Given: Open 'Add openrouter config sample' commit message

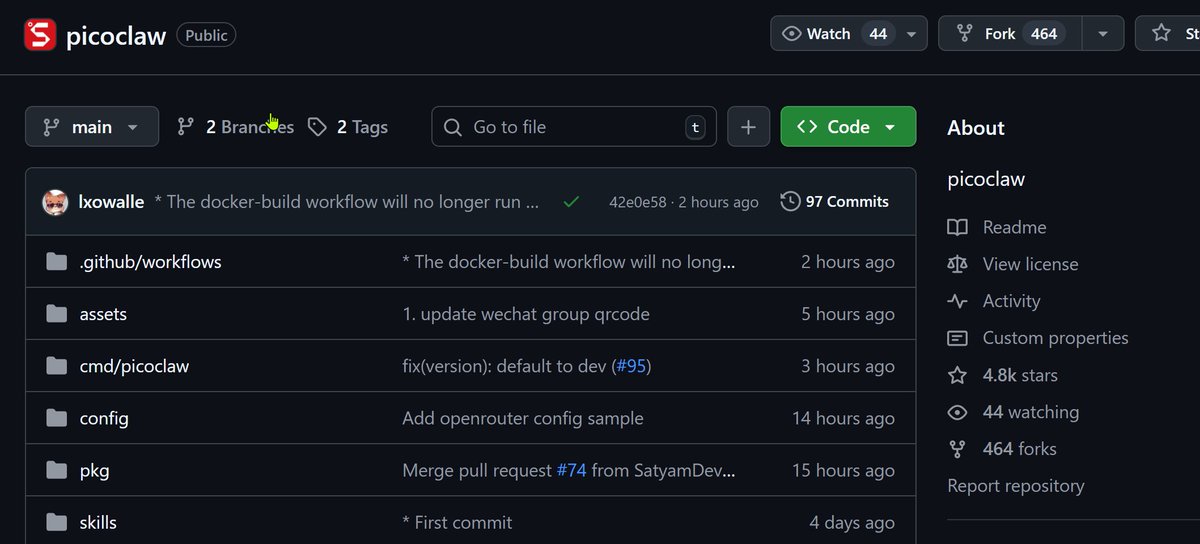Looking at the screenshot, I should [523, 418].
